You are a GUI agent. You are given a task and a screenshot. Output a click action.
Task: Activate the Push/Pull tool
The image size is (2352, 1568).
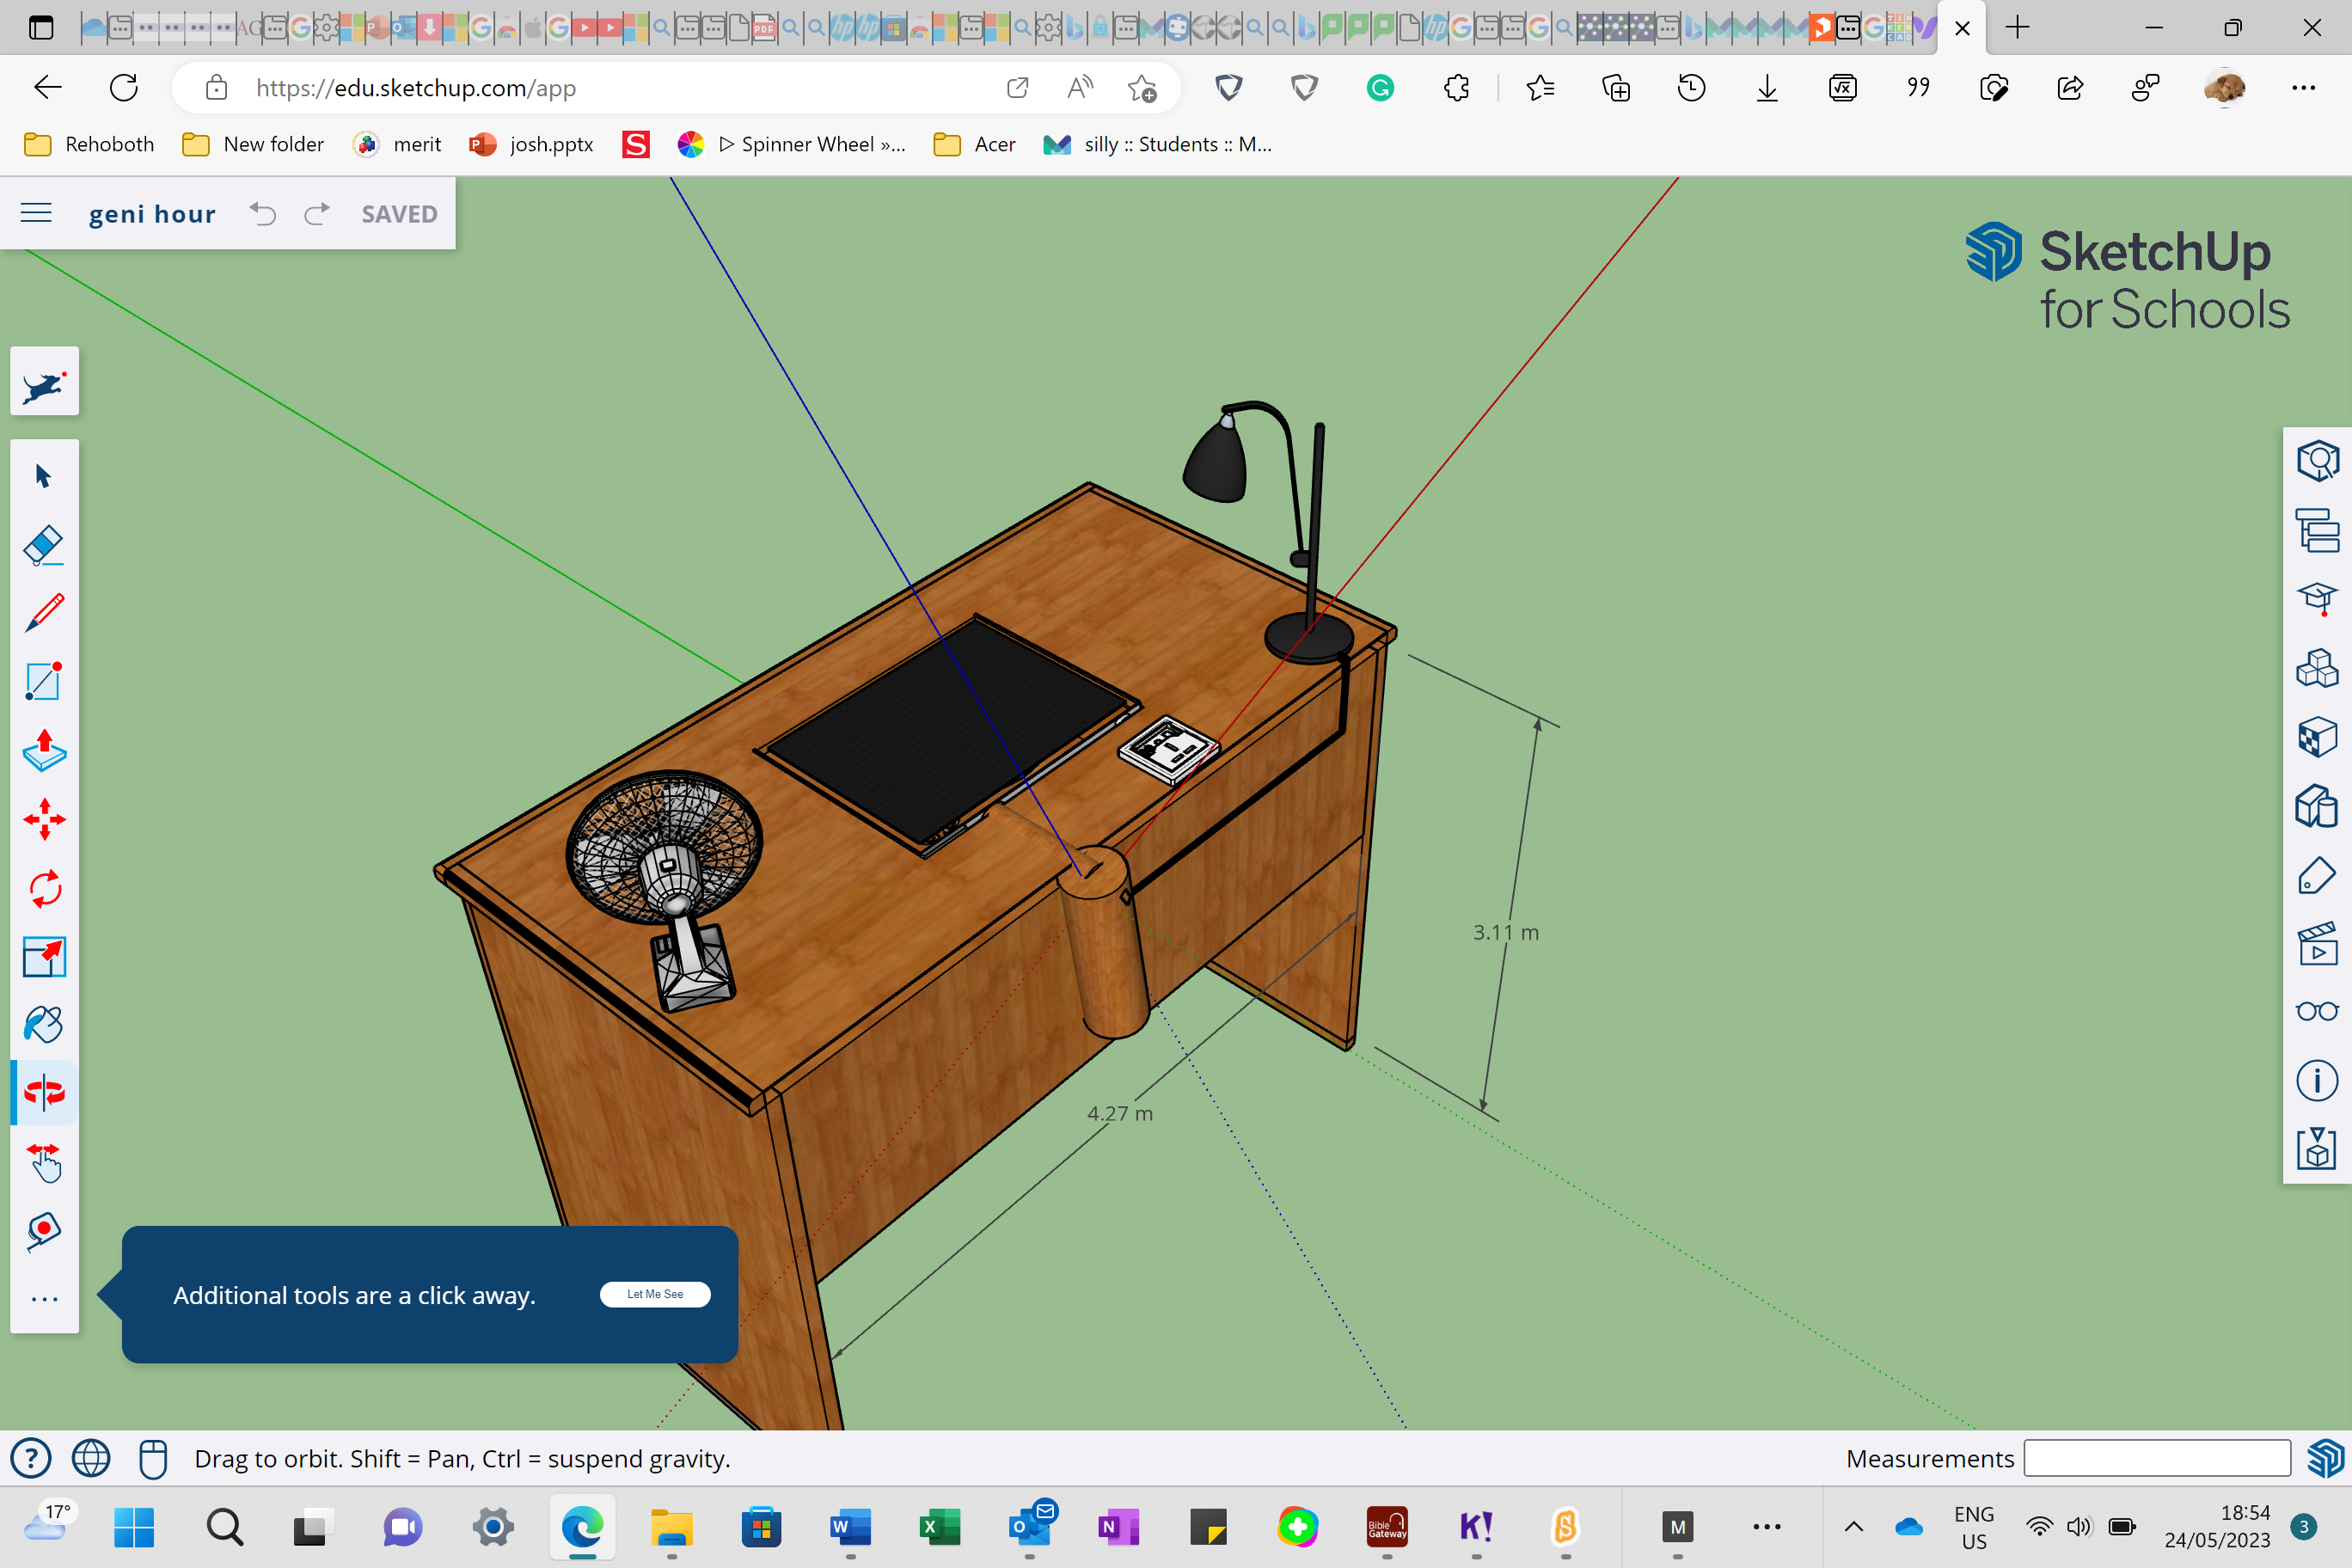(x=44, y=750)
